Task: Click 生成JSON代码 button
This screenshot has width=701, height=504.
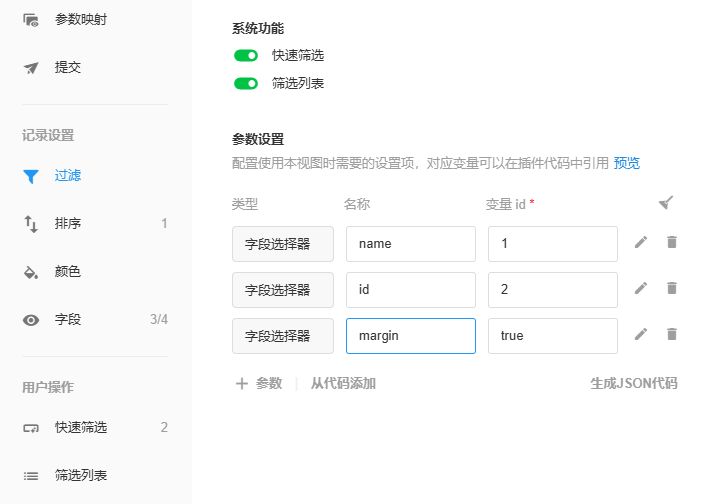Action: 634,384
